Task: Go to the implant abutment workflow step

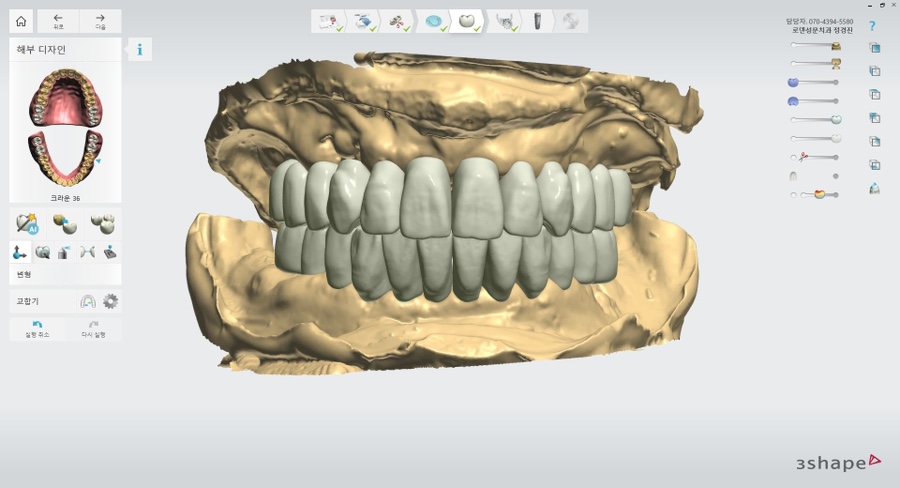Action: pyautogui.click(x=538, y=22)
